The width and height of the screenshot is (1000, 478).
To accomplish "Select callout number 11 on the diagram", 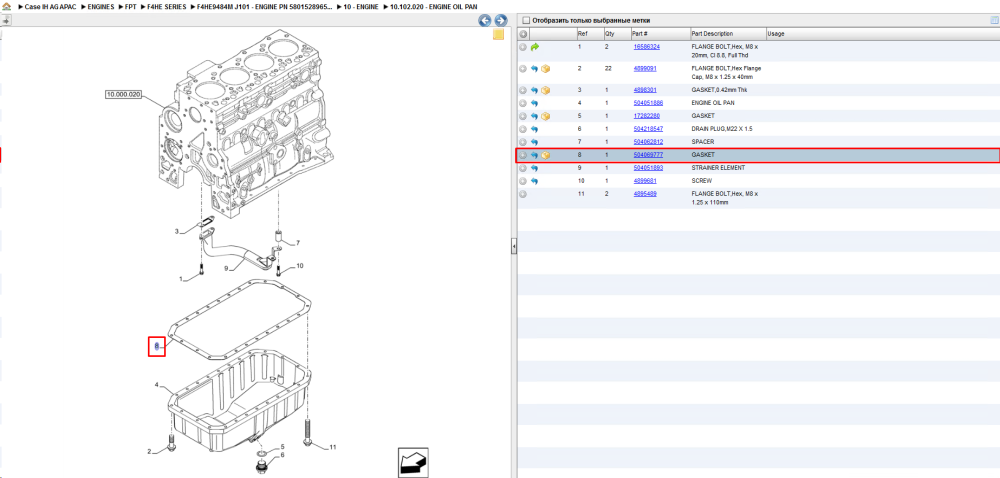I will click(x=332, y=447).
